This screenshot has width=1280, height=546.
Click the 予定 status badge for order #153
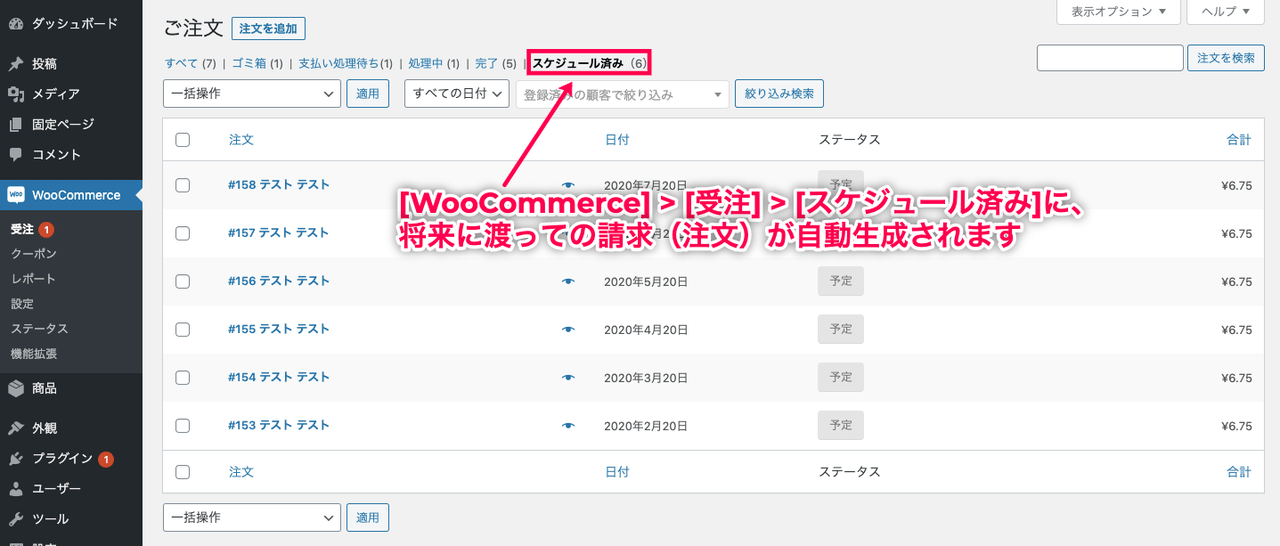click(x=841, y=425)
